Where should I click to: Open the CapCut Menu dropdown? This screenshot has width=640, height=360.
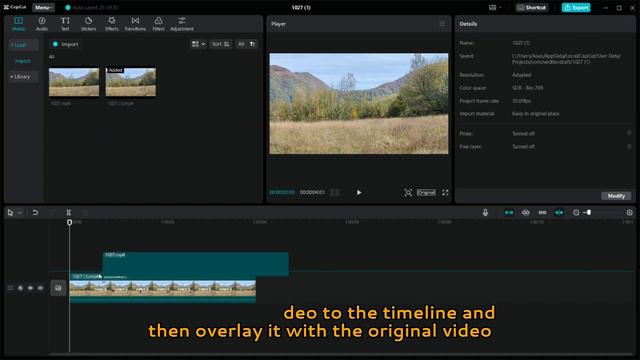pos(43,7)
